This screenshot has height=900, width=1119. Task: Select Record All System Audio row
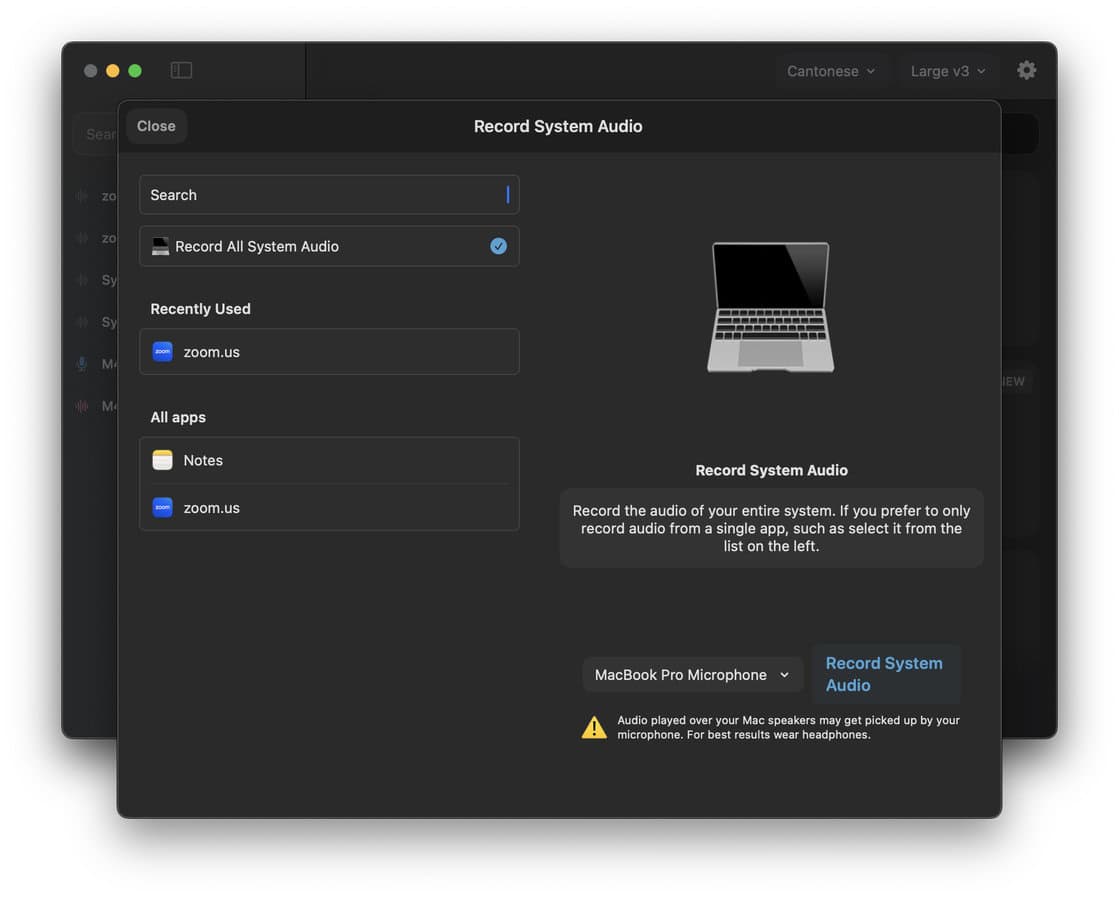point(329,246)
